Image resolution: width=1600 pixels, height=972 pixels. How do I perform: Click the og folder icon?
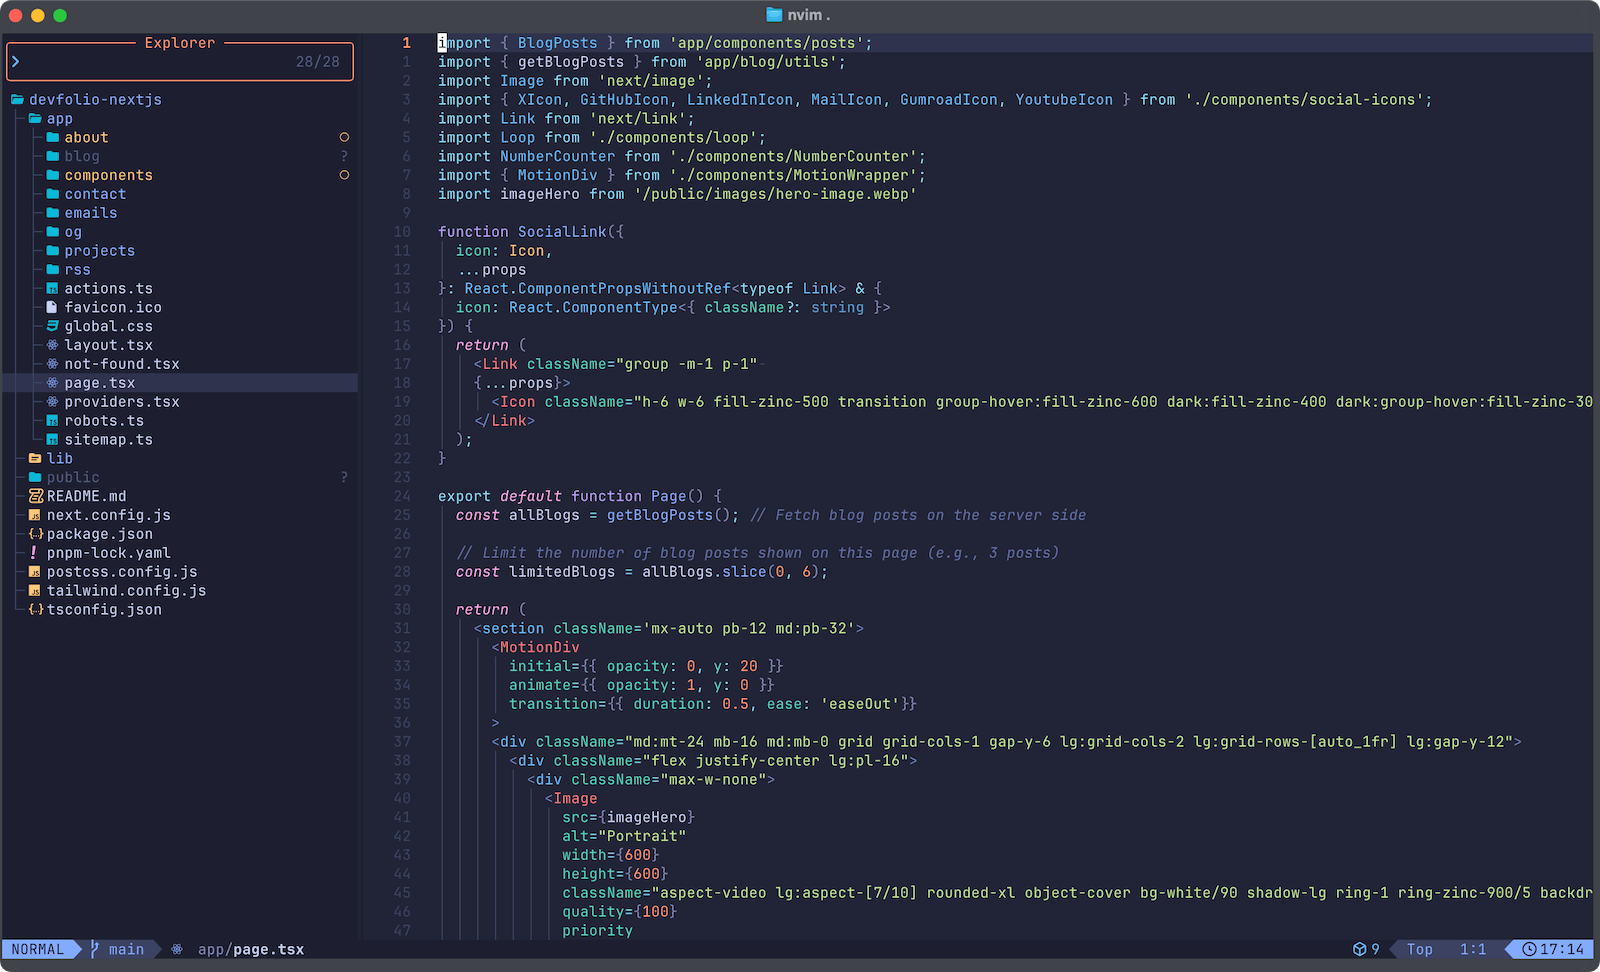[x=53, y=232]
